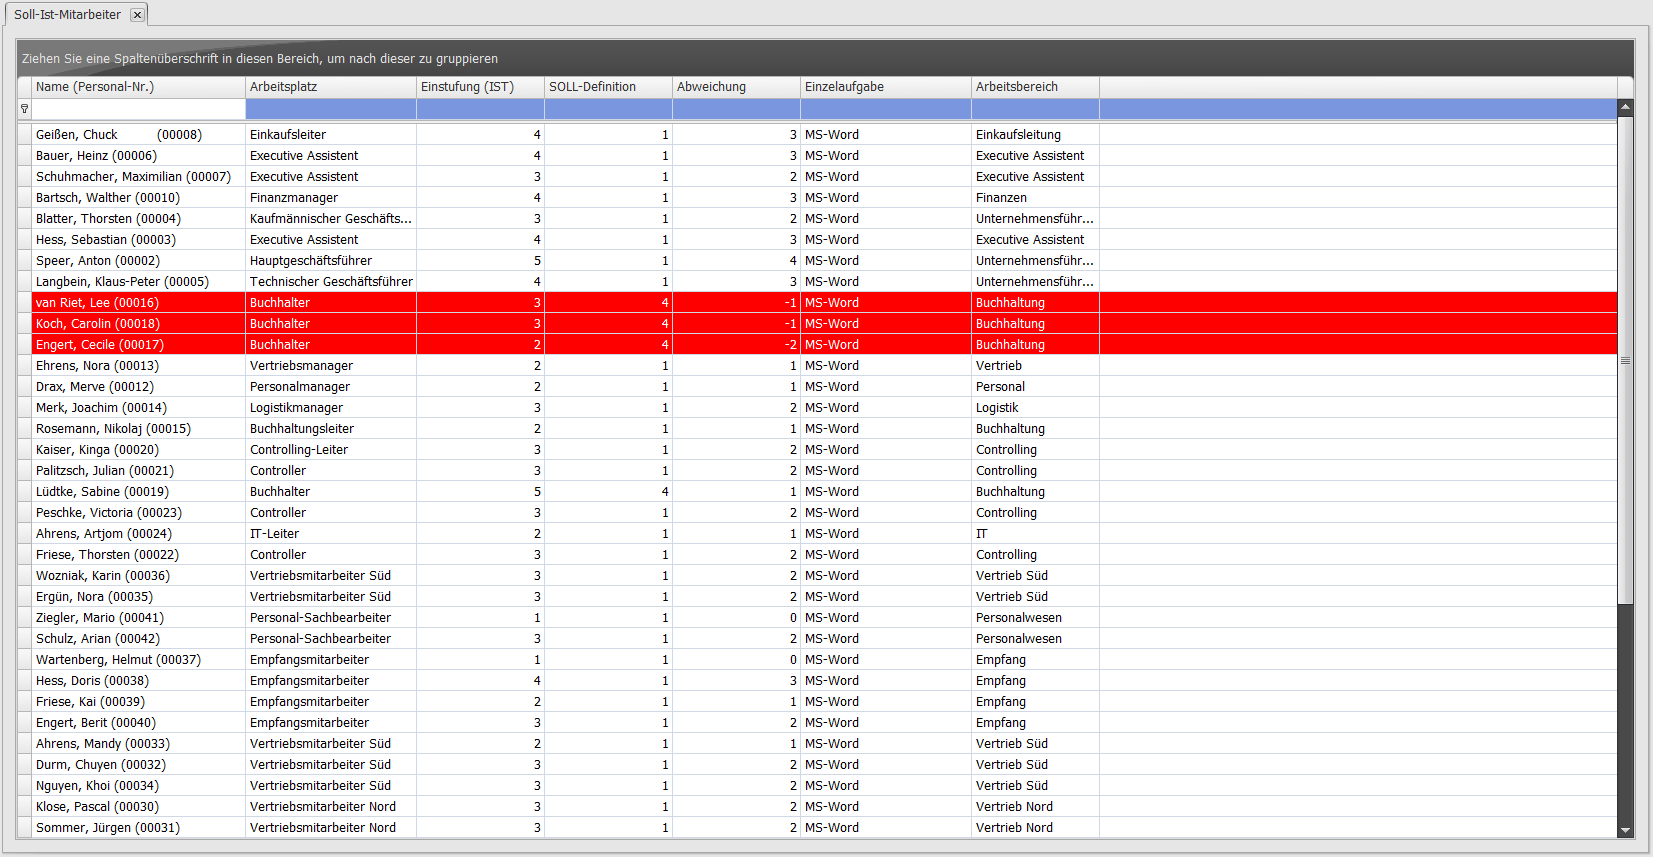Click the Einzelaufgabe column header
Image resolution: width=1653 pixels, height=857 pixels.
[x=885, y=87]
